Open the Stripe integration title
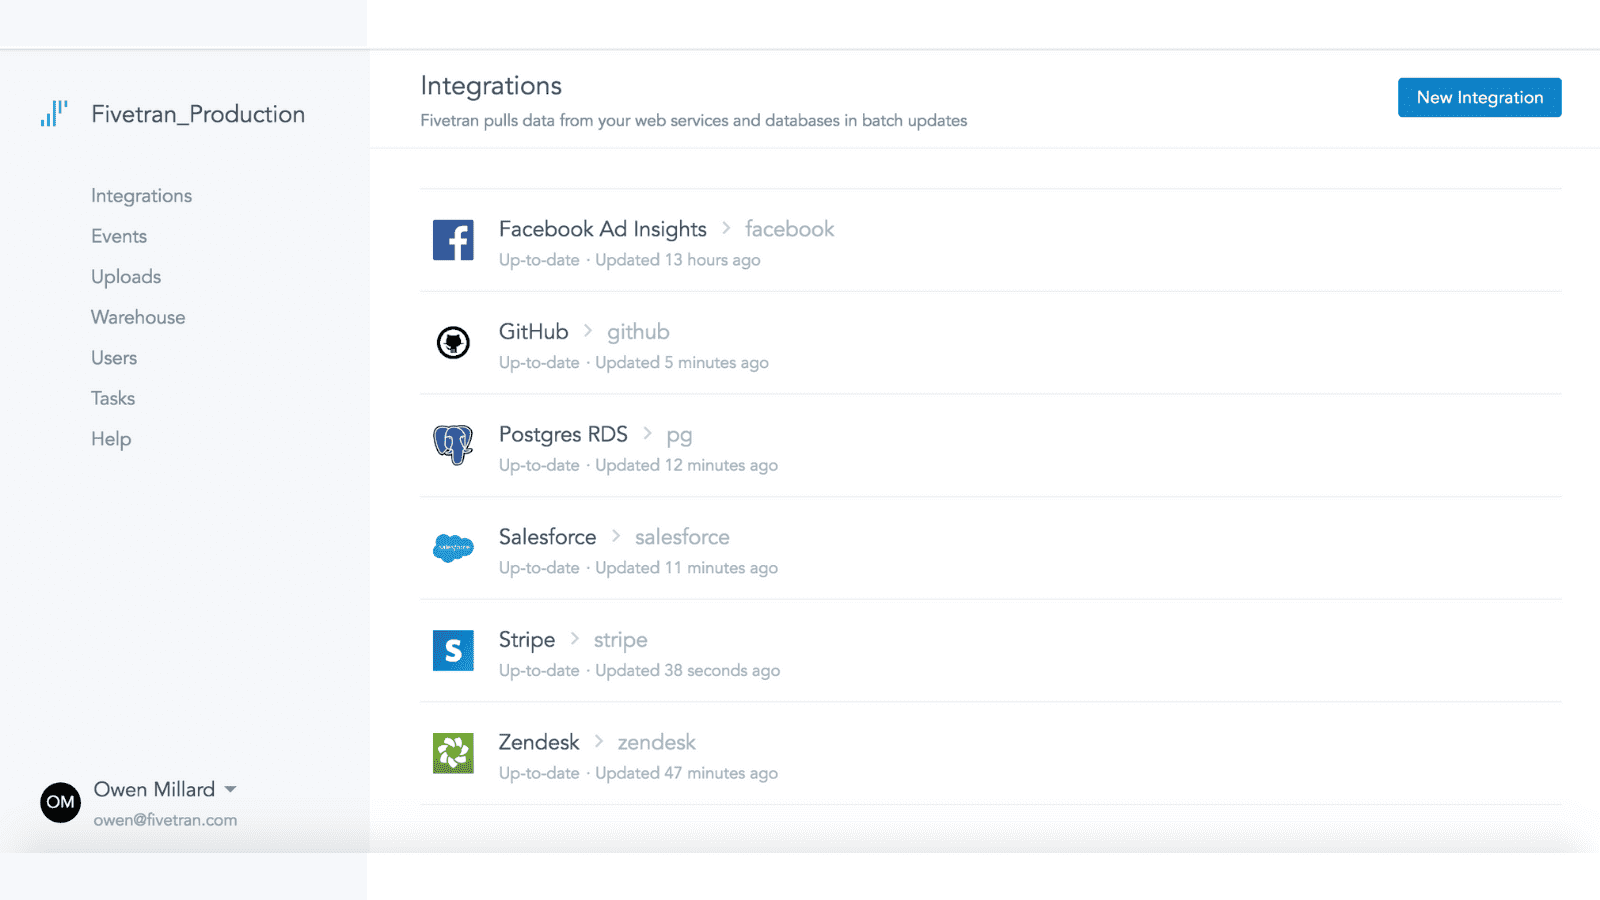 (x=527, y=640)
